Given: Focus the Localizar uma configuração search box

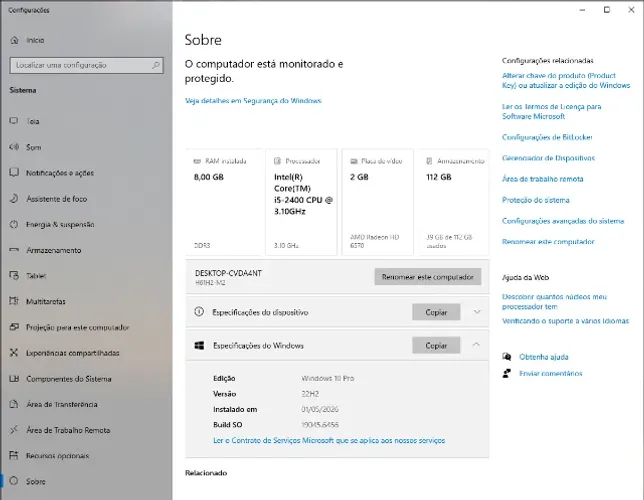Looking at the screenshot, I should 86,65.
